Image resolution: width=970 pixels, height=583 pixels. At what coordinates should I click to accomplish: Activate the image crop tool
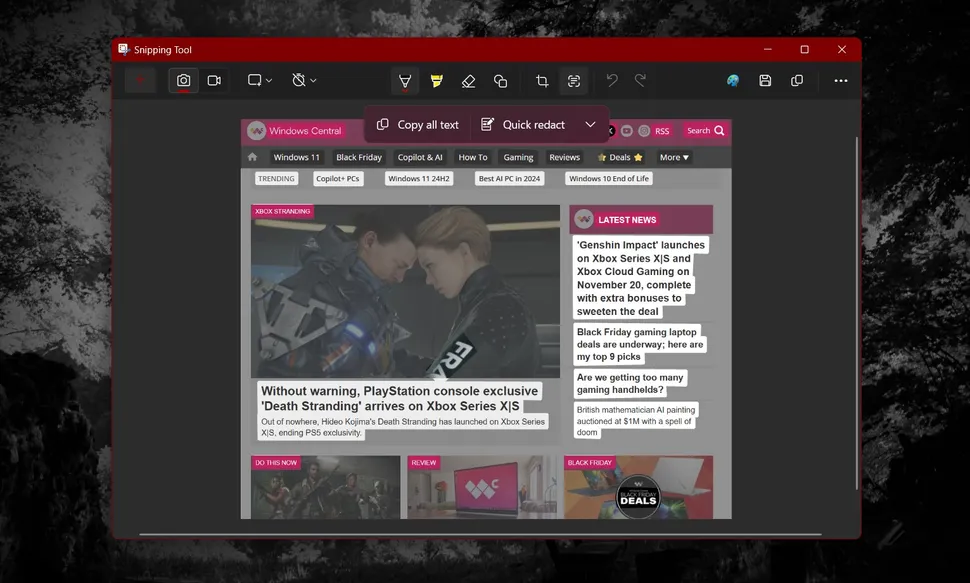(542, 81)
